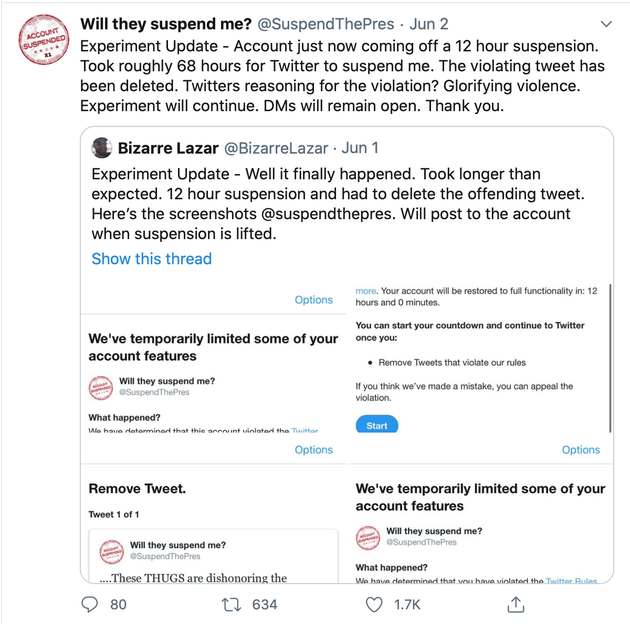Like the tweet with the heart icon
The height and width of the screenshot is (624, 630).
coord(374,604)
